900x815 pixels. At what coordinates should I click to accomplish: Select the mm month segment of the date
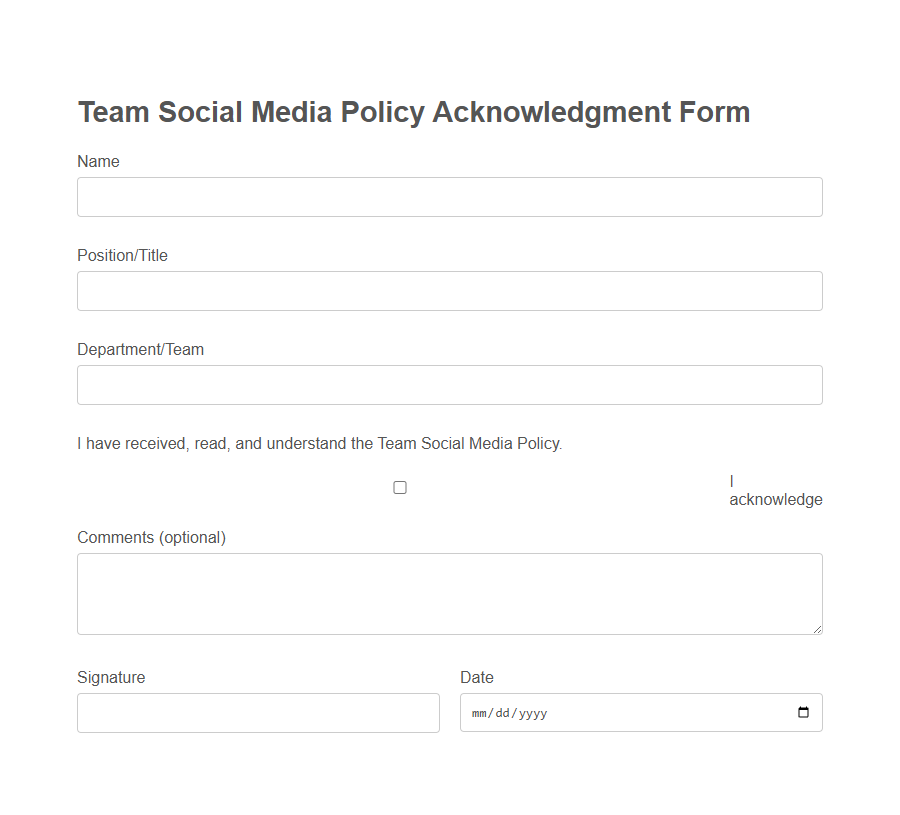[x=480, y=712]
